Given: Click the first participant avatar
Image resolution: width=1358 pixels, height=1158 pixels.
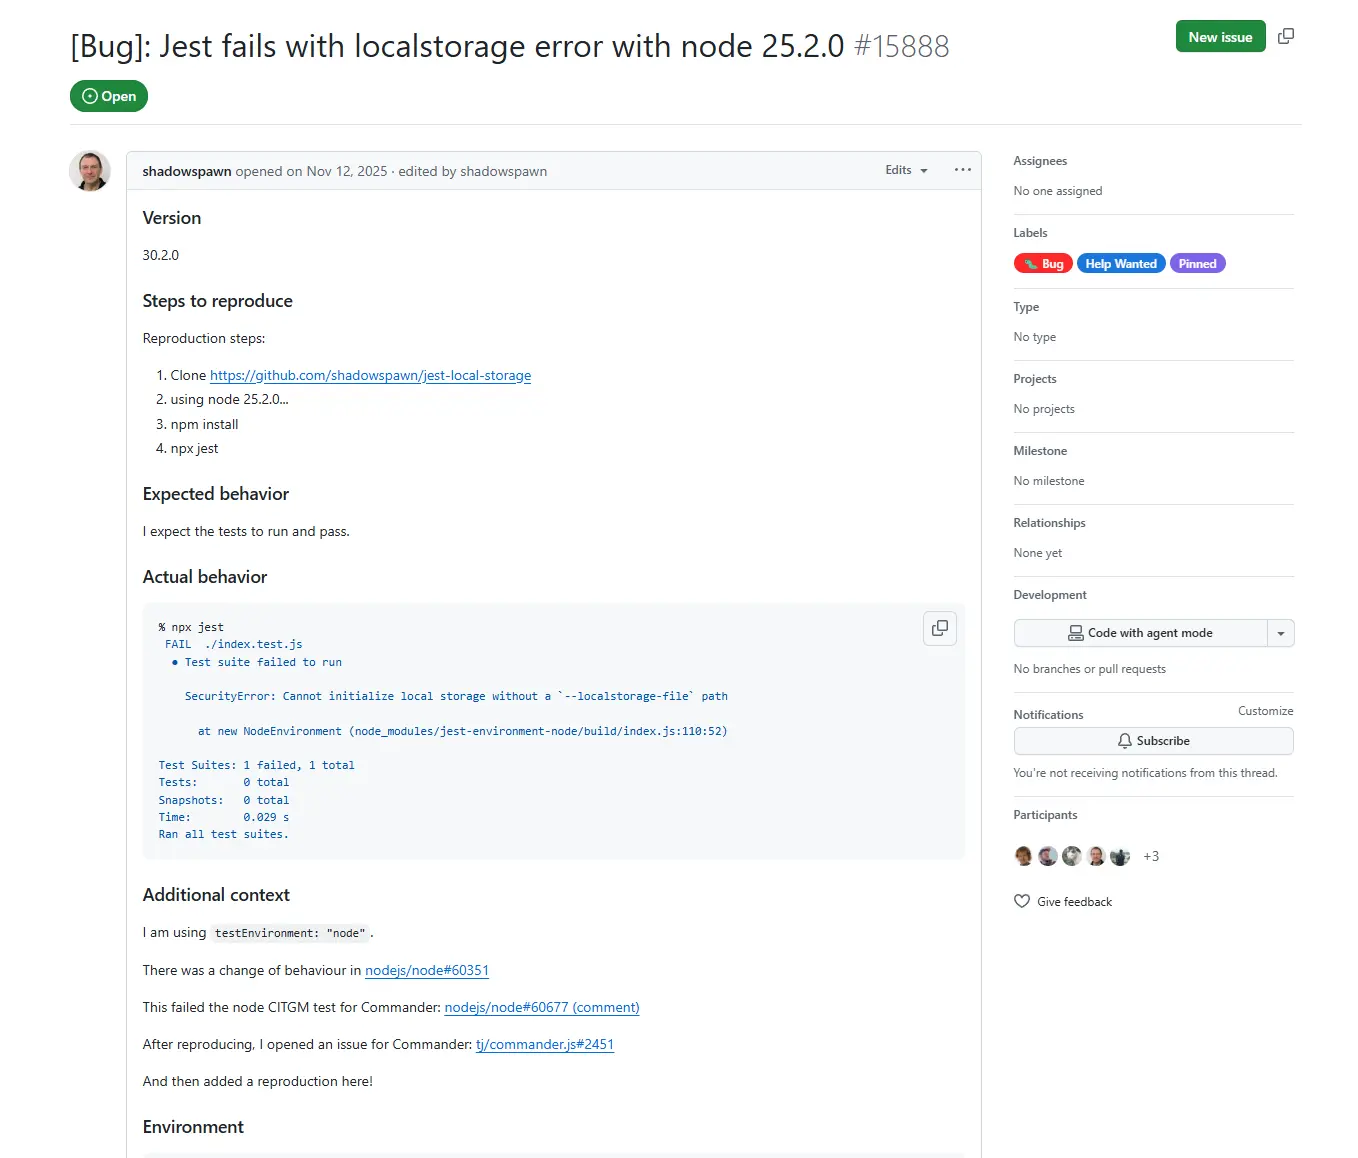Looking at the screenshot, I should tap(1022, 856).
